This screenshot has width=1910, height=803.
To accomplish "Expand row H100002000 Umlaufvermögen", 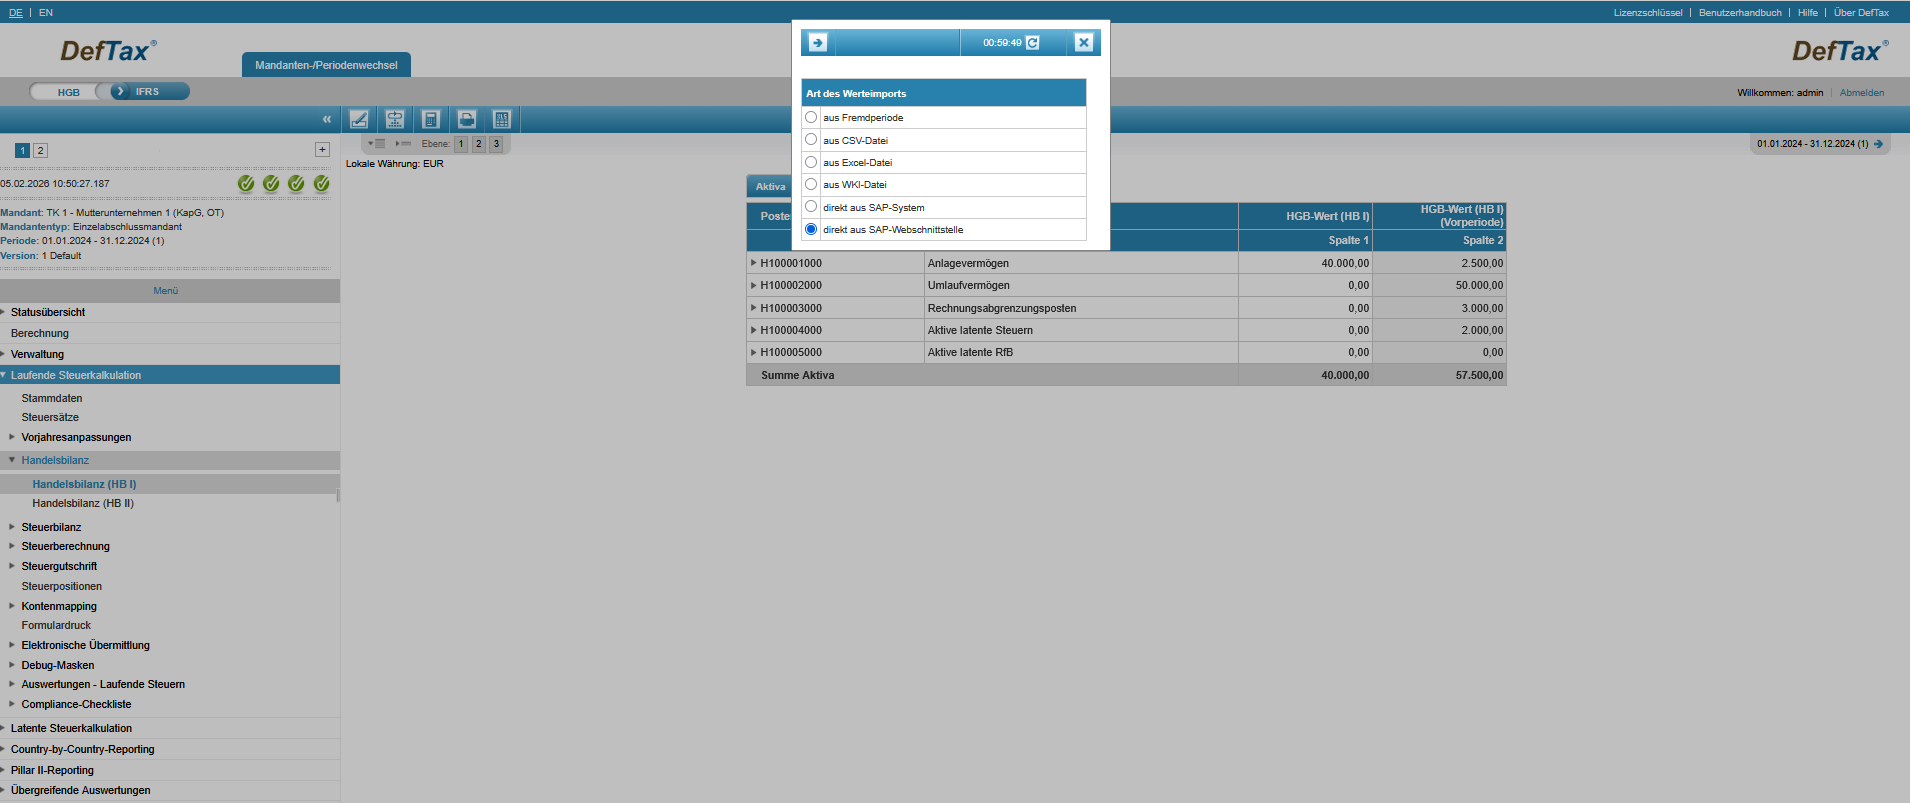I will pos(754,285).
